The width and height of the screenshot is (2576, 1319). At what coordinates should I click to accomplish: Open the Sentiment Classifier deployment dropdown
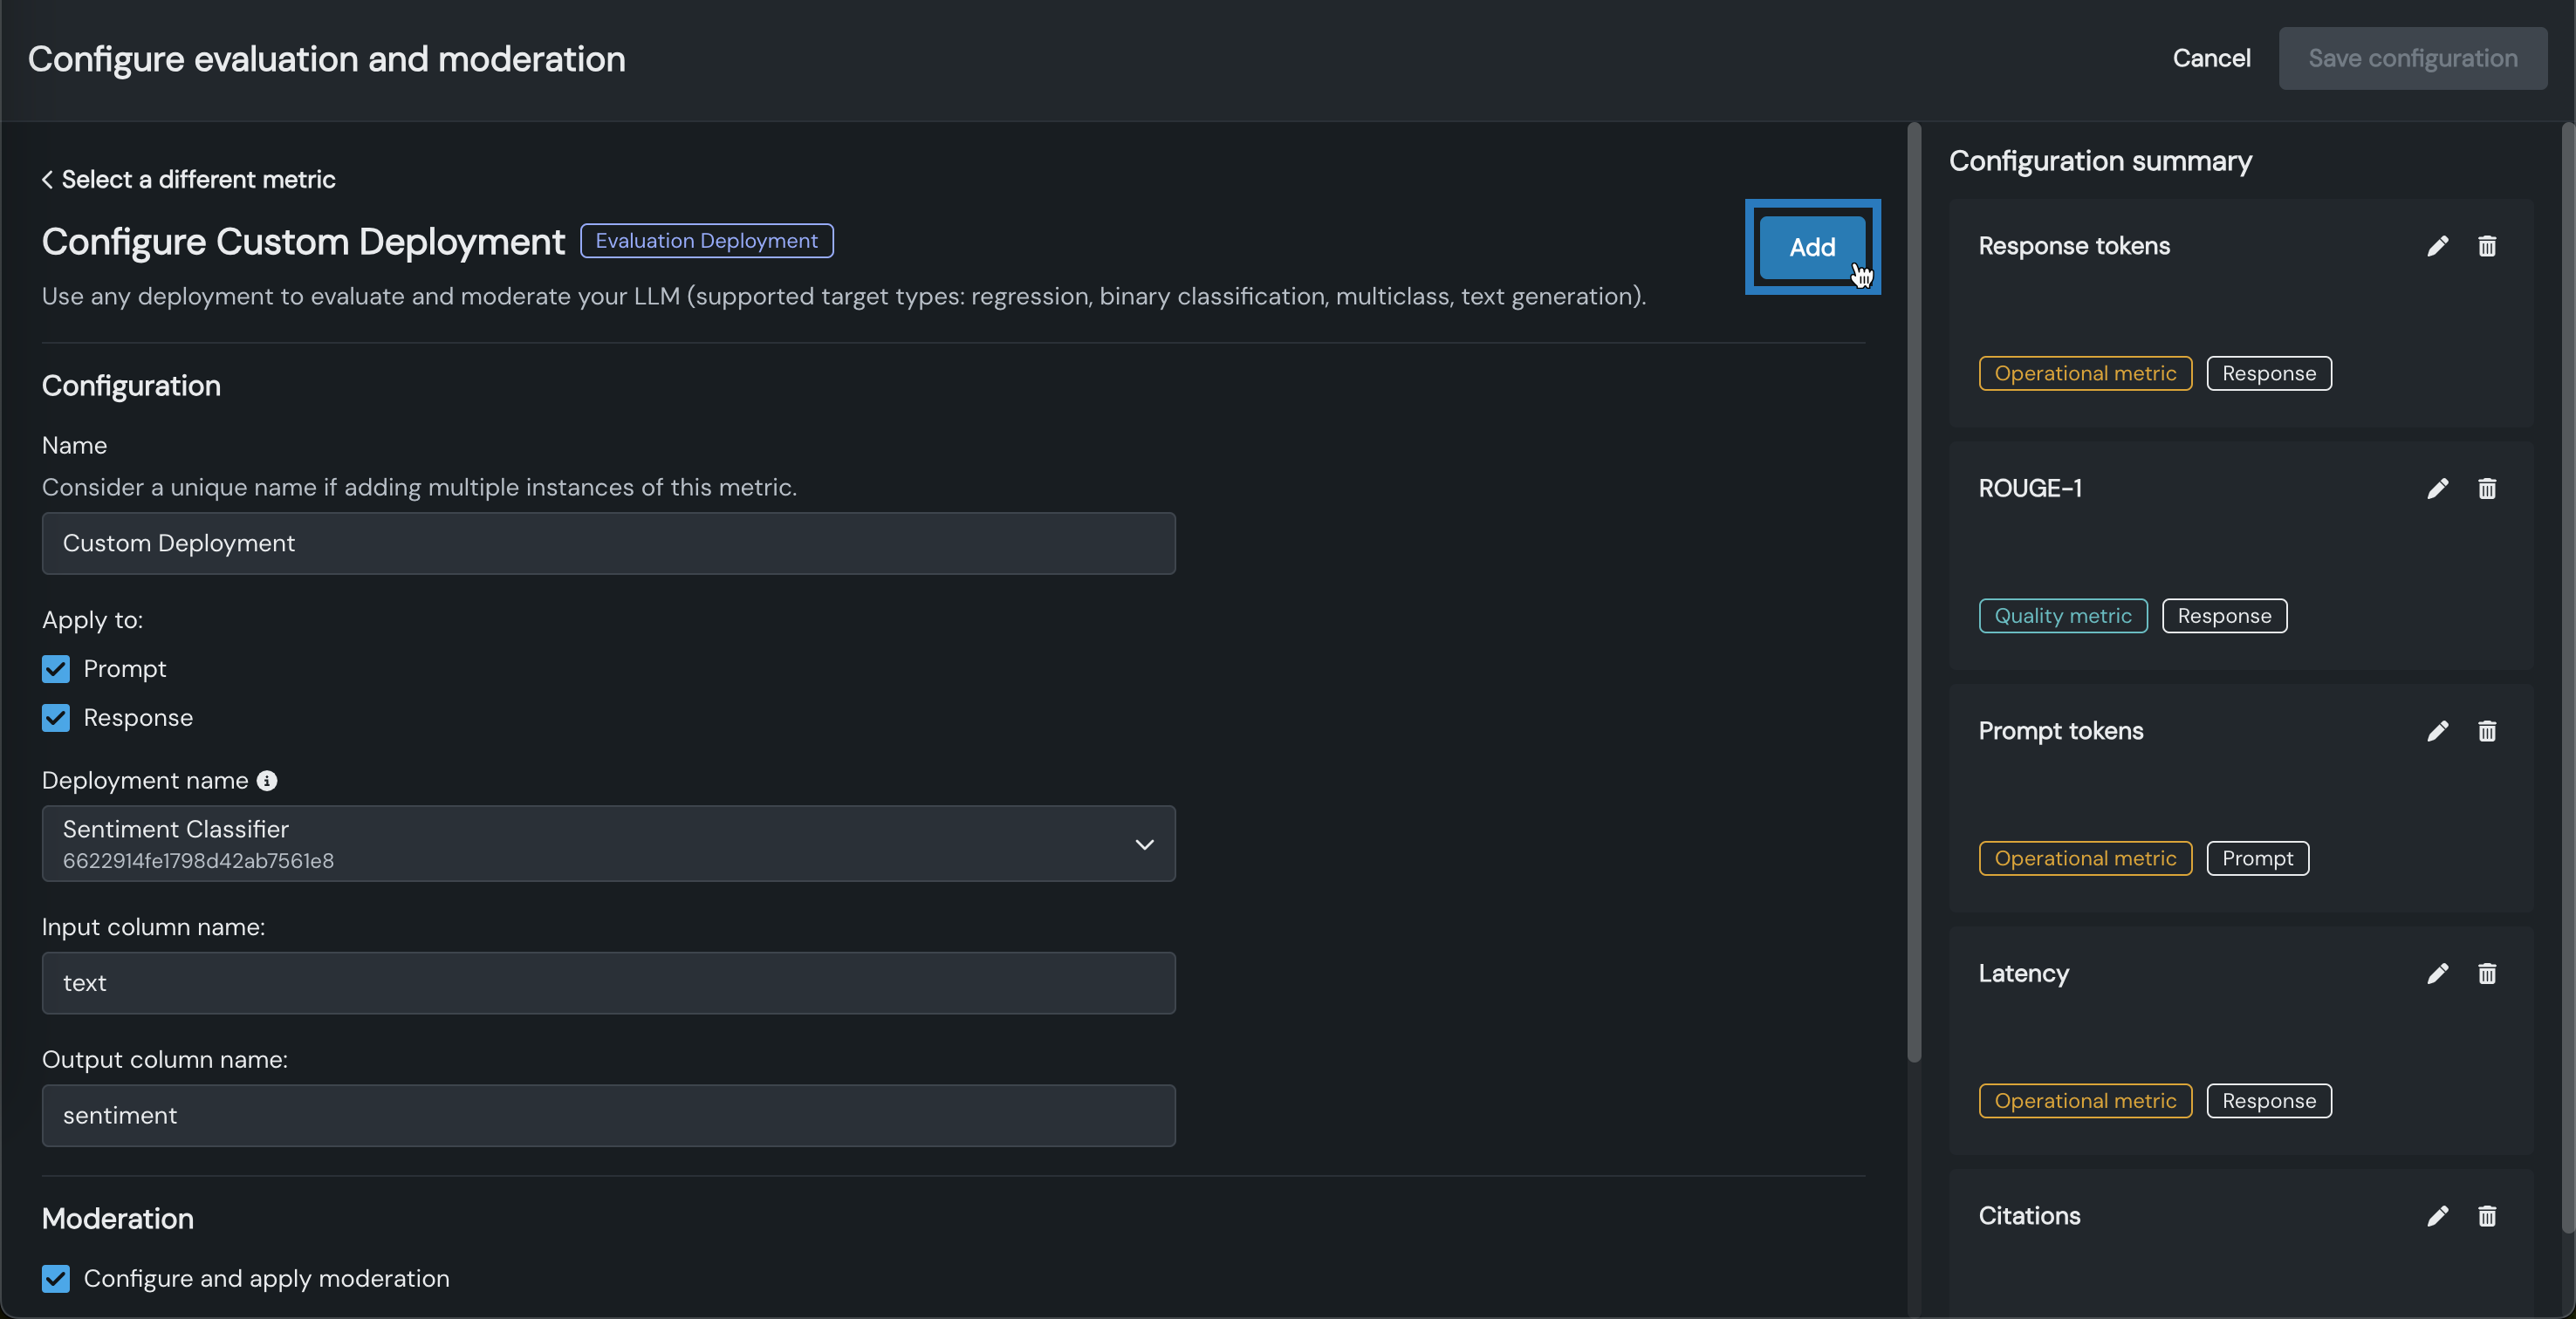click(608, 843)
